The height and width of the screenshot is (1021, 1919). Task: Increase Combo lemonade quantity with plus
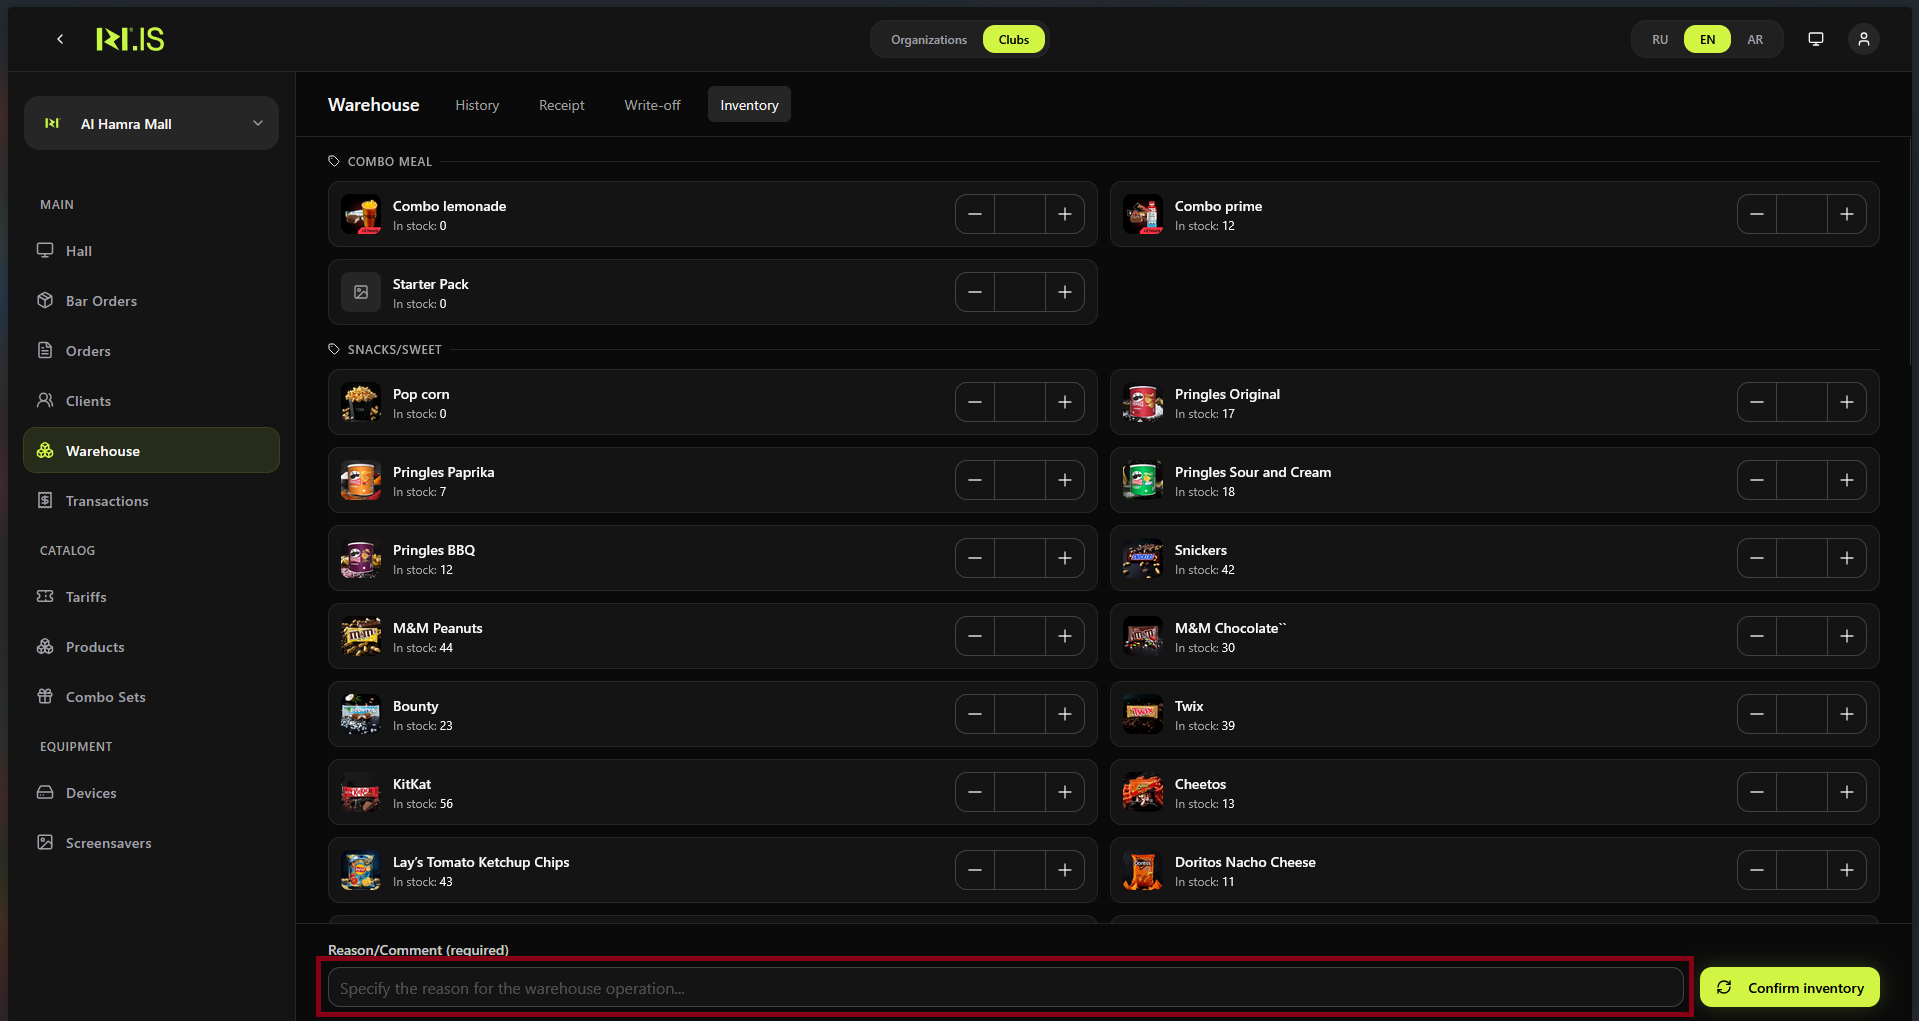pos(1064,214)
